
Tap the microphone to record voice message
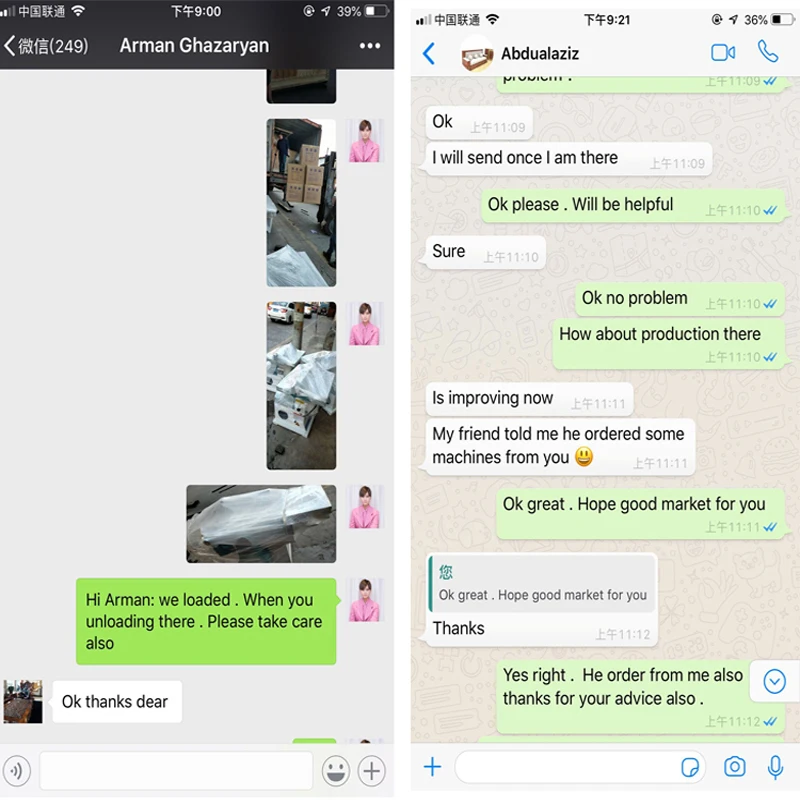775,767
